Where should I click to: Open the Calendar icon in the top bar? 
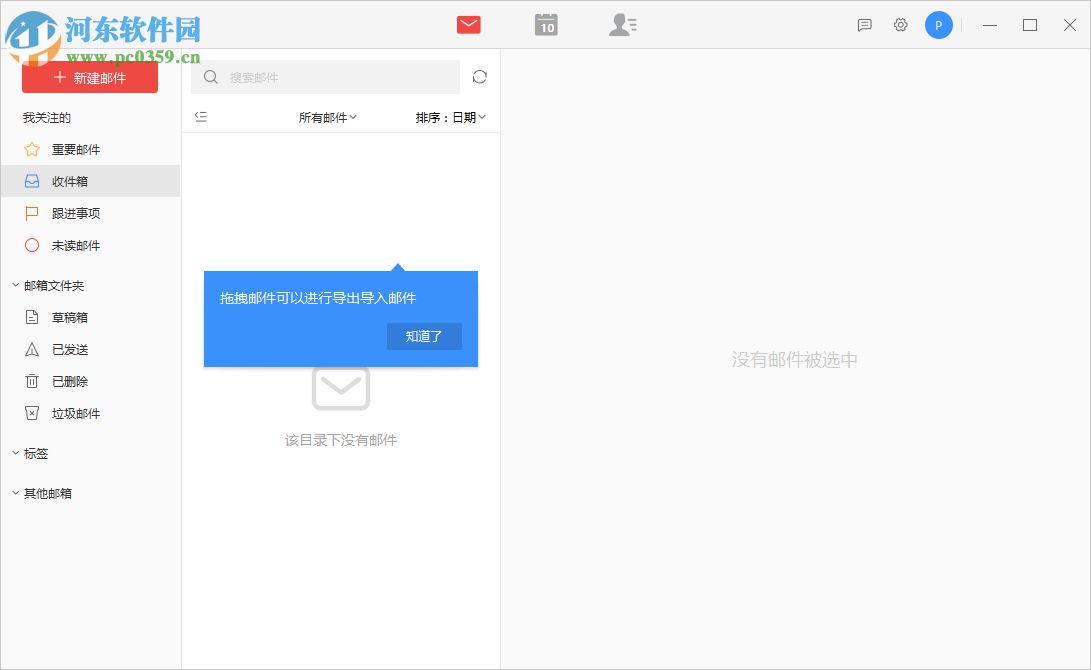pyautogui.click(x=545, y=24)
